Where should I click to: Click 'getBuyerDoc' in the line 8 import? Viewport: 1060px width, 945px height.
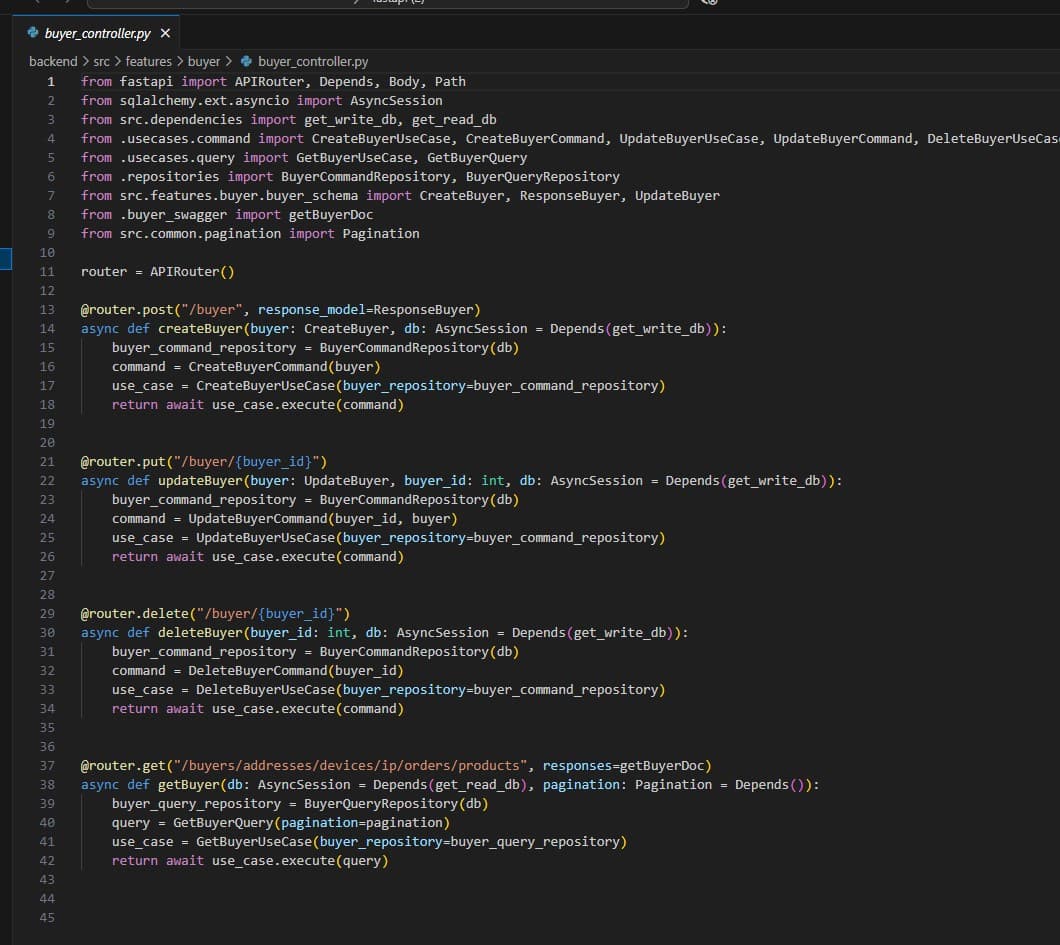click(331, 214)
